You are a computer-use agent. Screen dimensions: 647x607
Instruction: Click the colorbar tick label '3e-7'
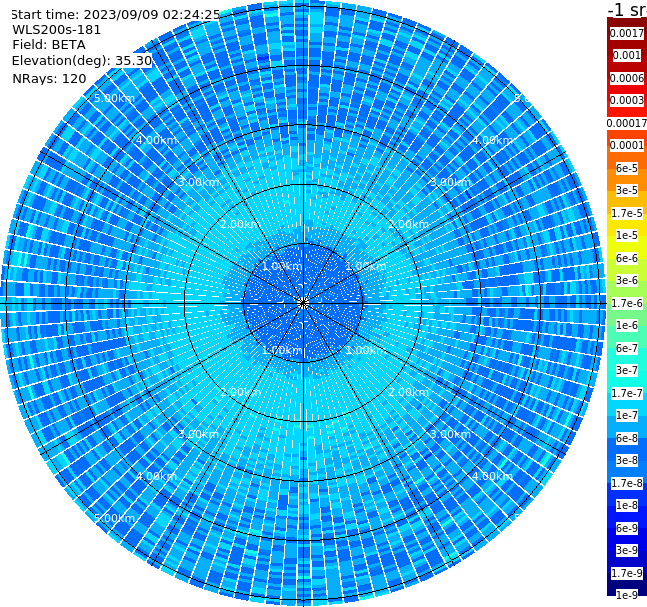tap(627, 370)
